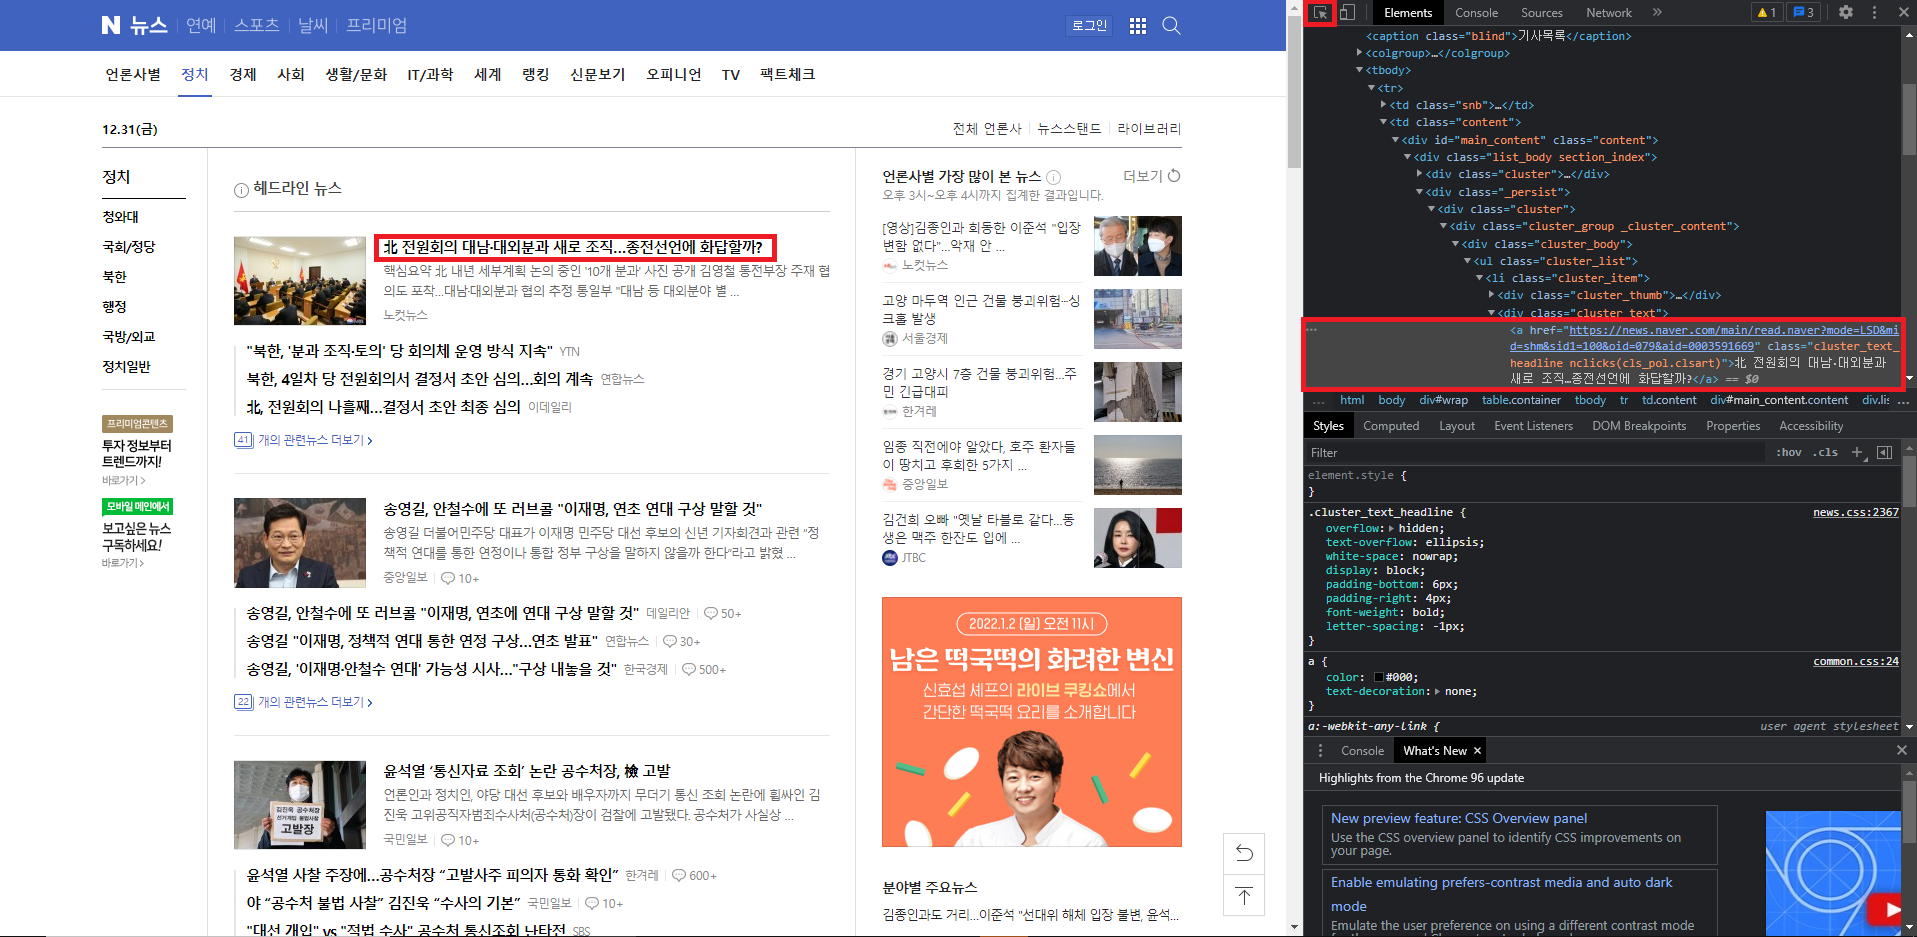Click the comment bubble 500+ icon
Viewport: 1917px width, 937px height.
(x=689, y=669)
